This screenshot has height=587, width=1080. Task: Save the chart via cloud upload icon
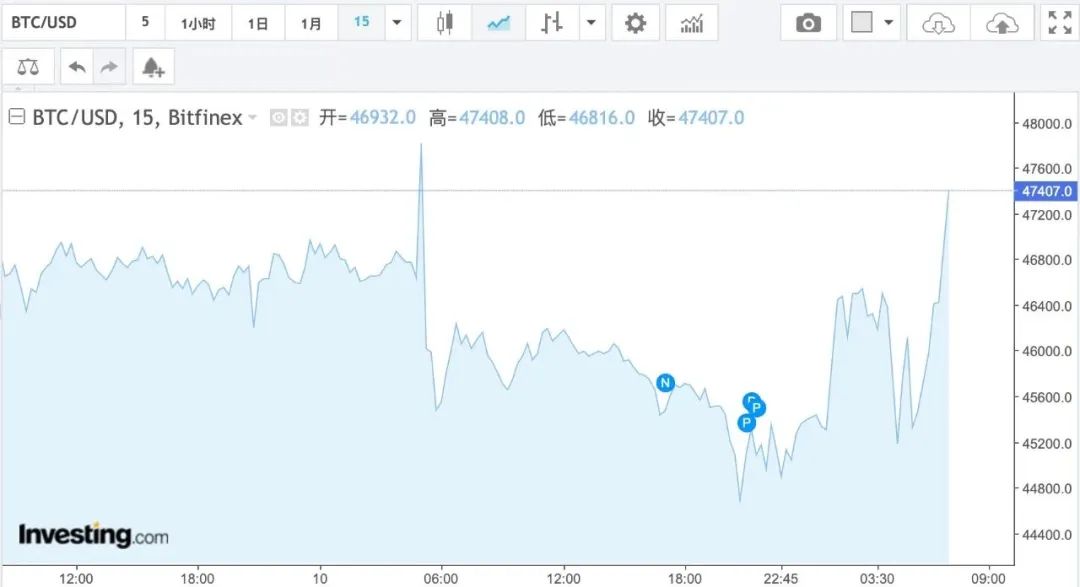coord(1003,21)
